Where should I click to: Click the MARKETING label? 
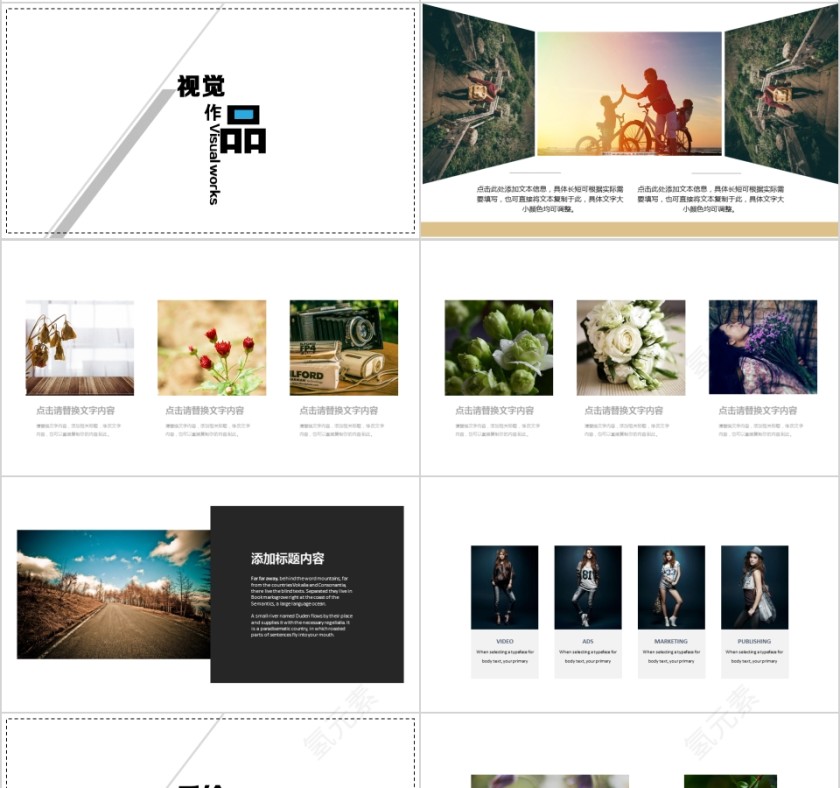(x=671, y=641)
